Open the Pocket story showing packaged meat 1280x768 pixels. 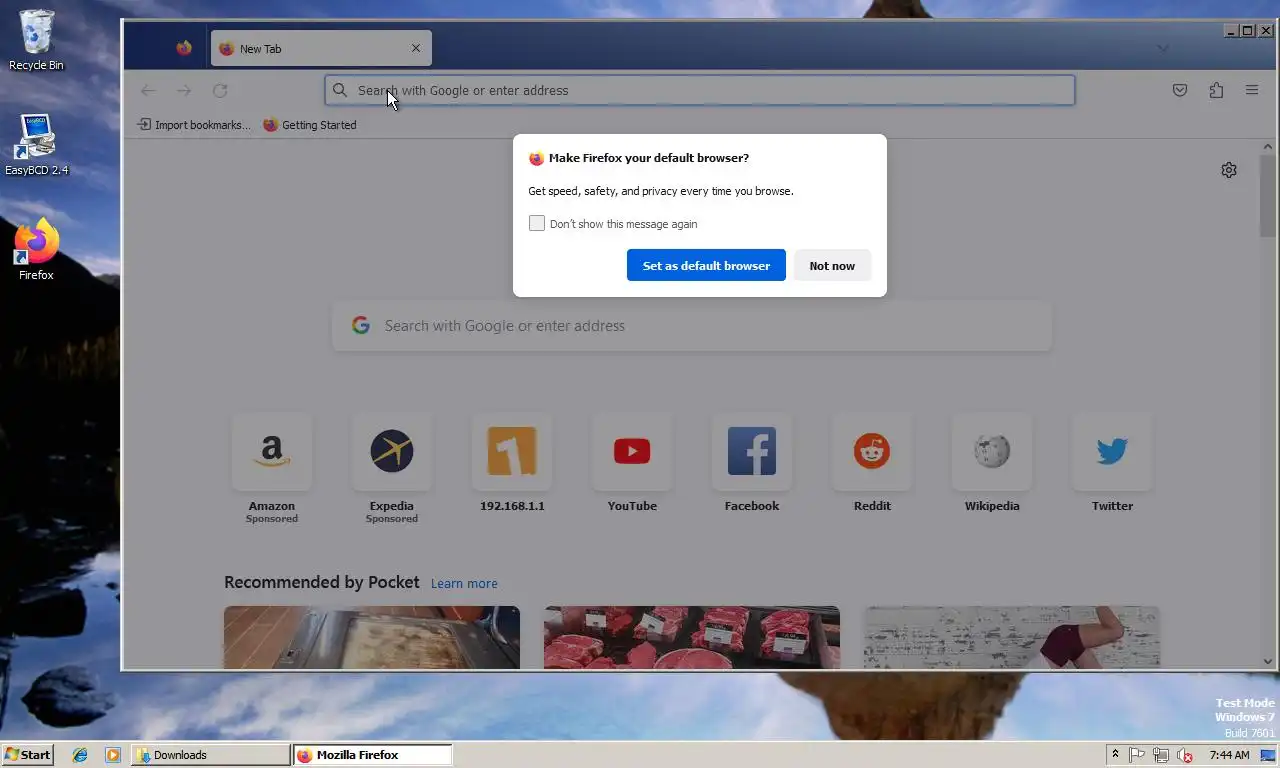tap(692, 637)
